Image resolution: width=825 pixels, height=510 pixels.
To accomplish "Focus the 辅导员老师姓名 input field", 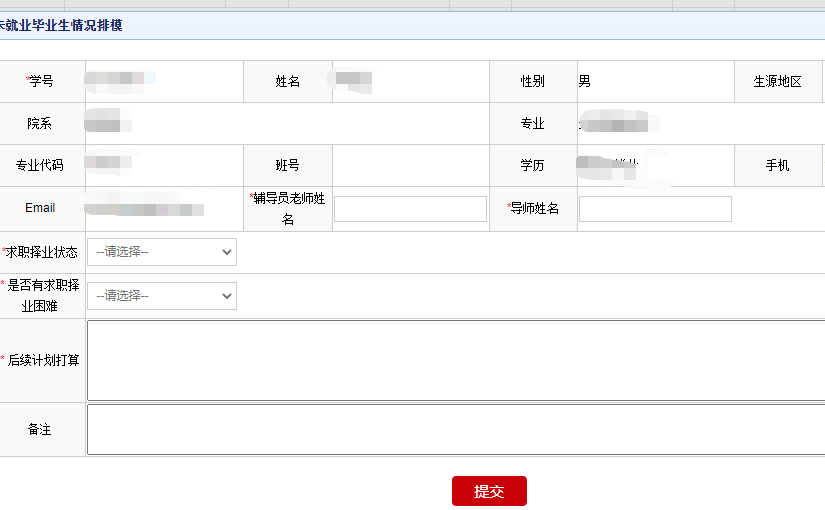I will [x=410, y=209].
